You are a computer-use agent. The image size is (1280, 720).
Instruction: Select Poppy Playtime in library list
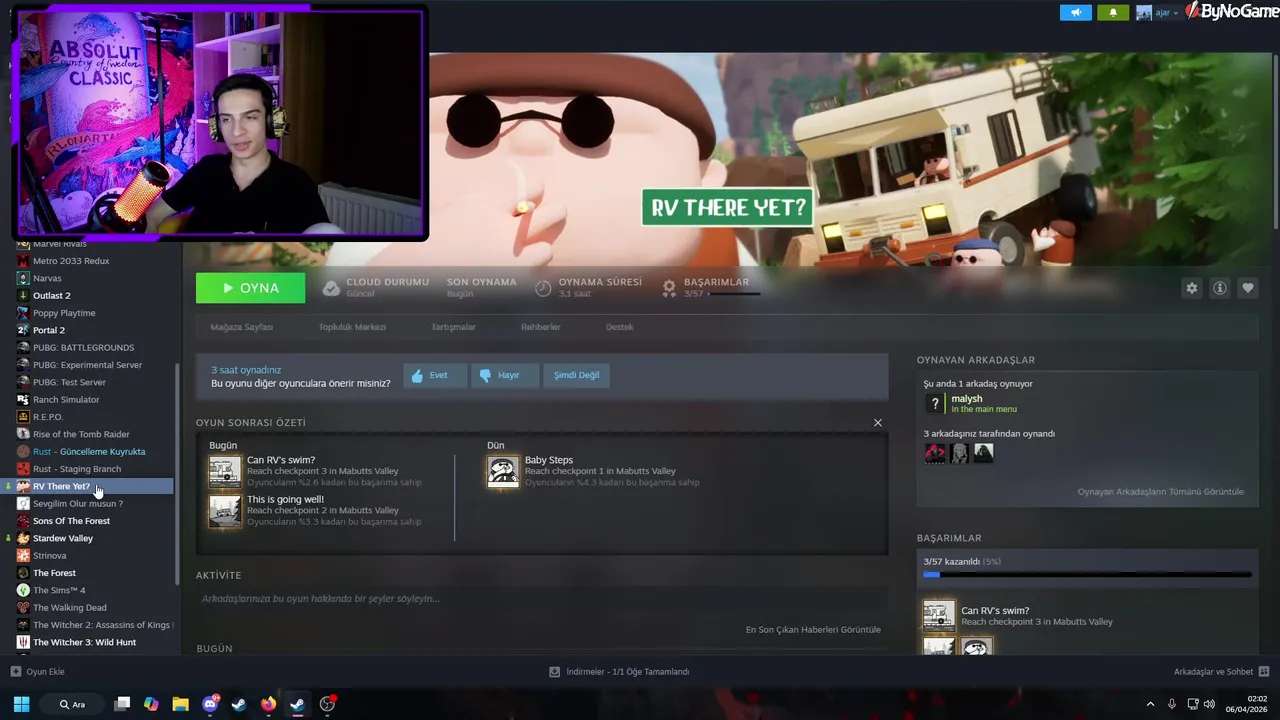pyautogui.click(x=64, y=313)
